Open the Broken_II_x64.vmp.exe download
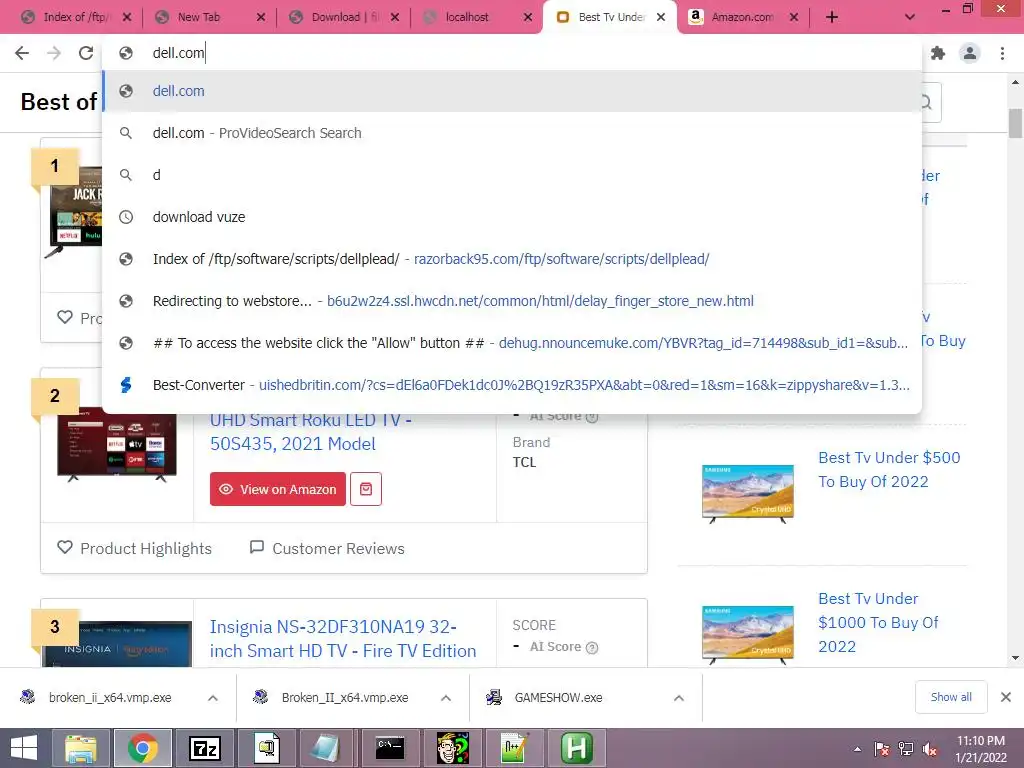Viewport: 1024px width, 768px height. [x=345, y=697]
